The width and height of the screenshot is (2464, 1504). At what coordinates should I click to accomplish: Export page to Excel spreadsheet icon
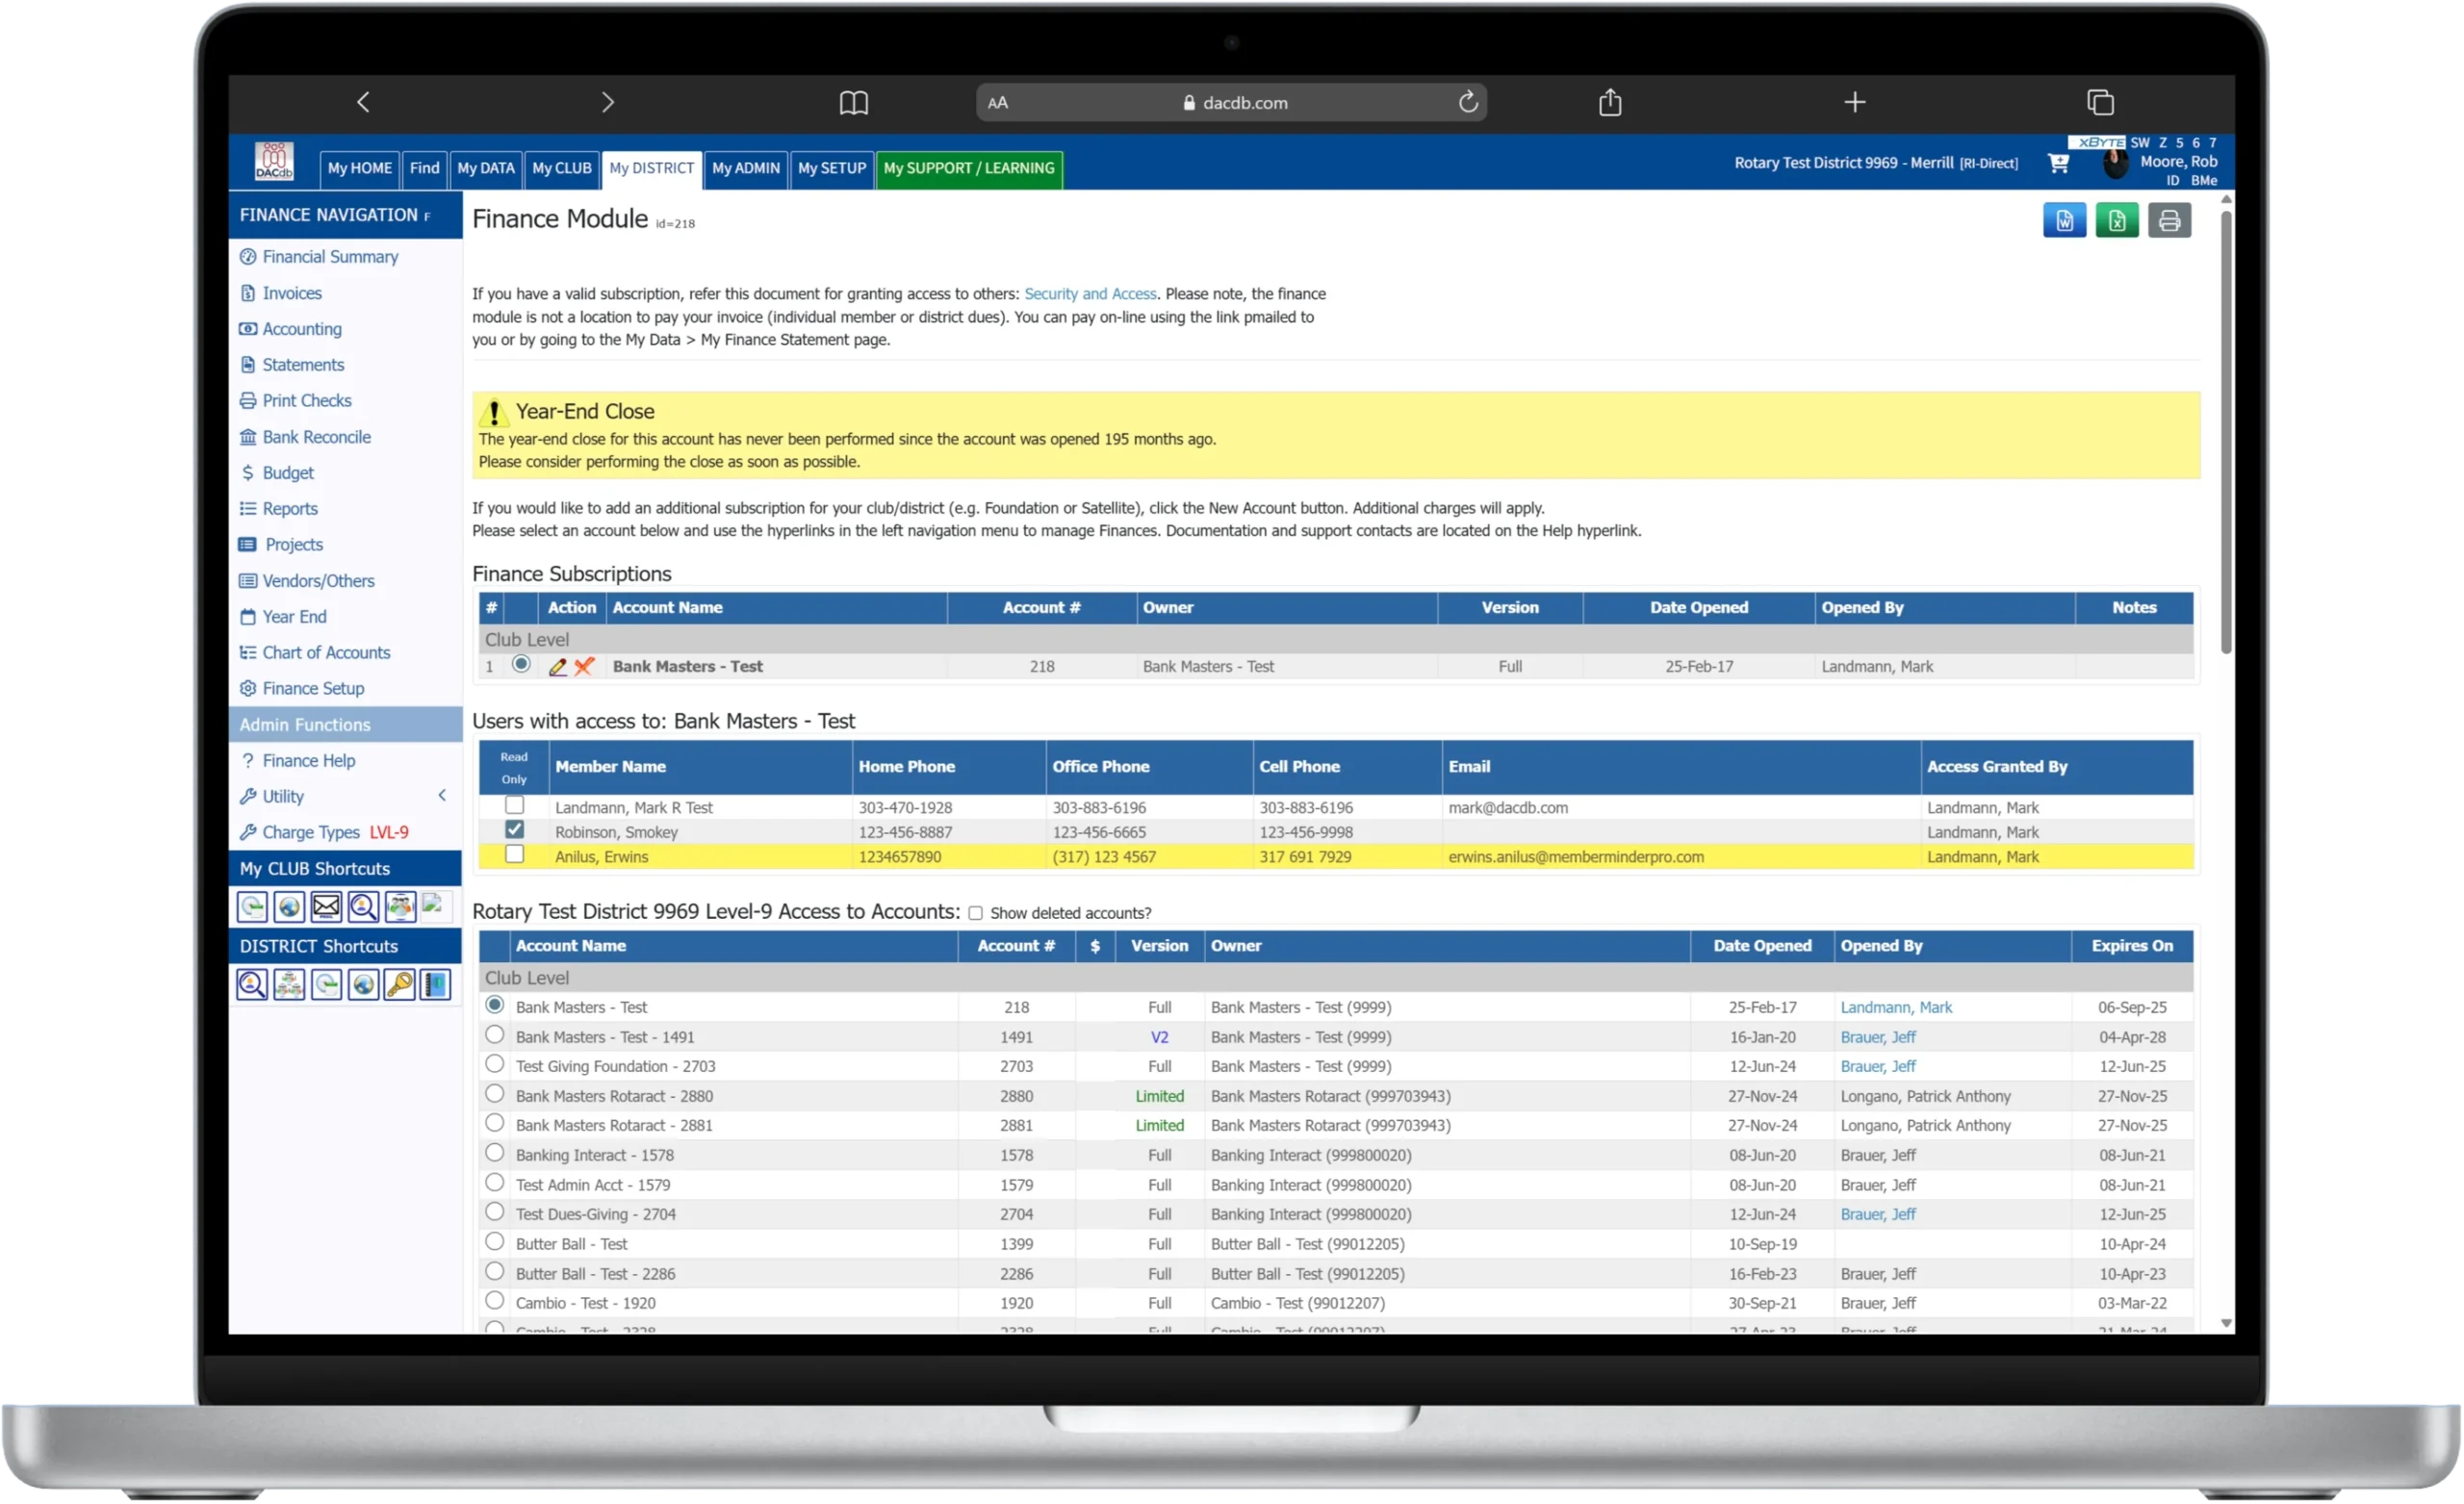point(2116,220)
